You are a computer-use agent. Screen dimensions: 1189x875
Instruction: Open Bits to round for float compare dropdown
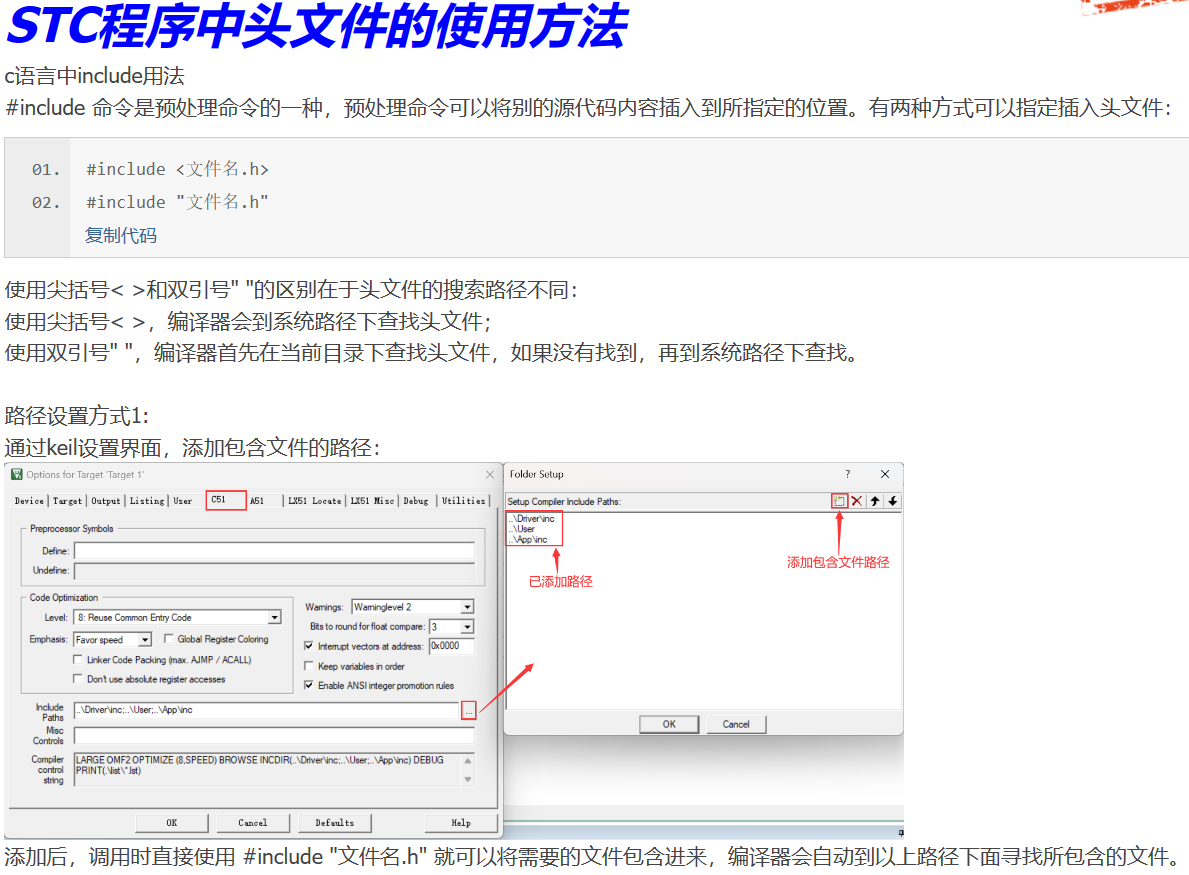click(x=467, y=627)
